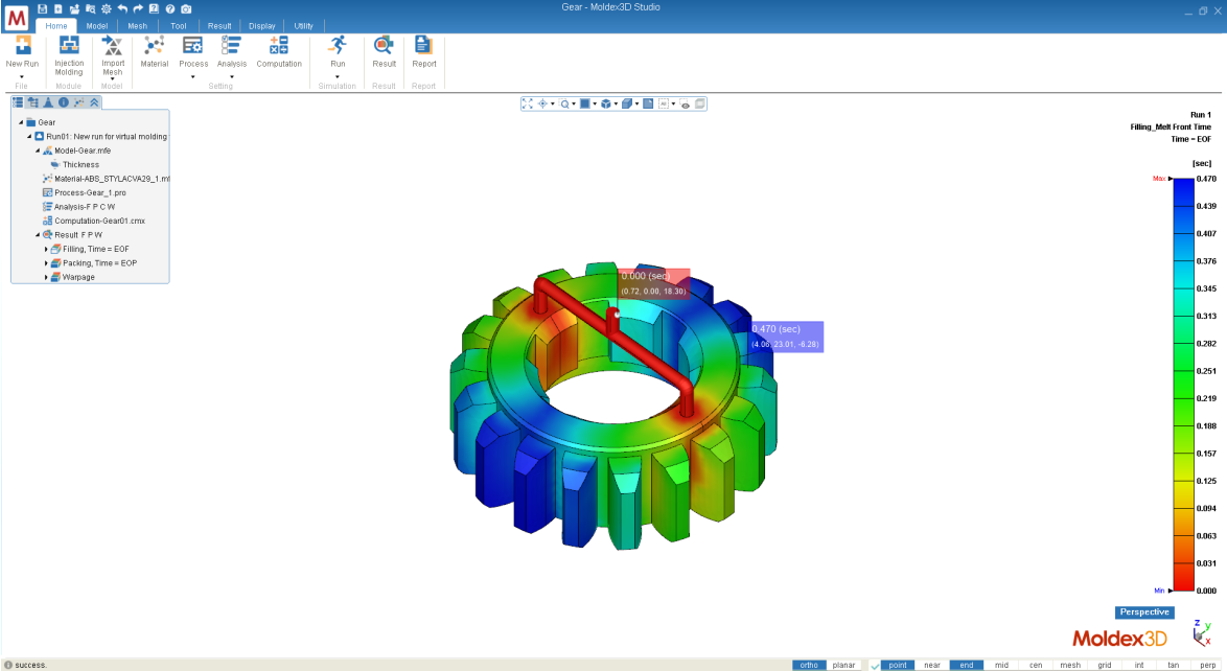Toggle the end snap option
The width and height of the screenshot is (1227, 671).
[x=967, y=665]
